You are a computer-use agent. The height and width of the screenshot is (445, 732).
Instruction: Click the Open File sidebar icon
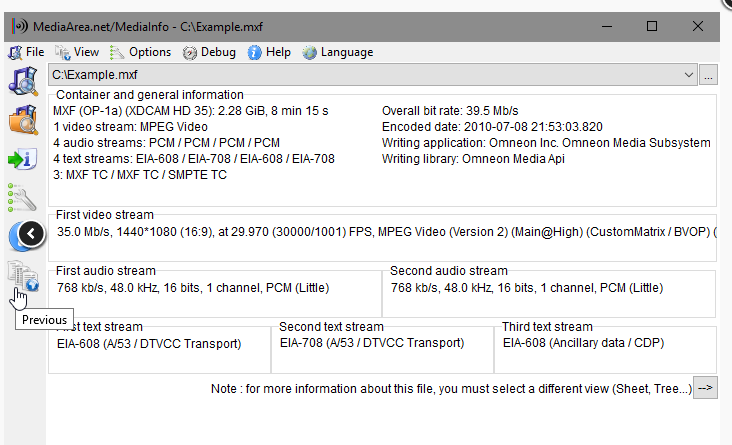pyautogui.click(x=22, y=82)
